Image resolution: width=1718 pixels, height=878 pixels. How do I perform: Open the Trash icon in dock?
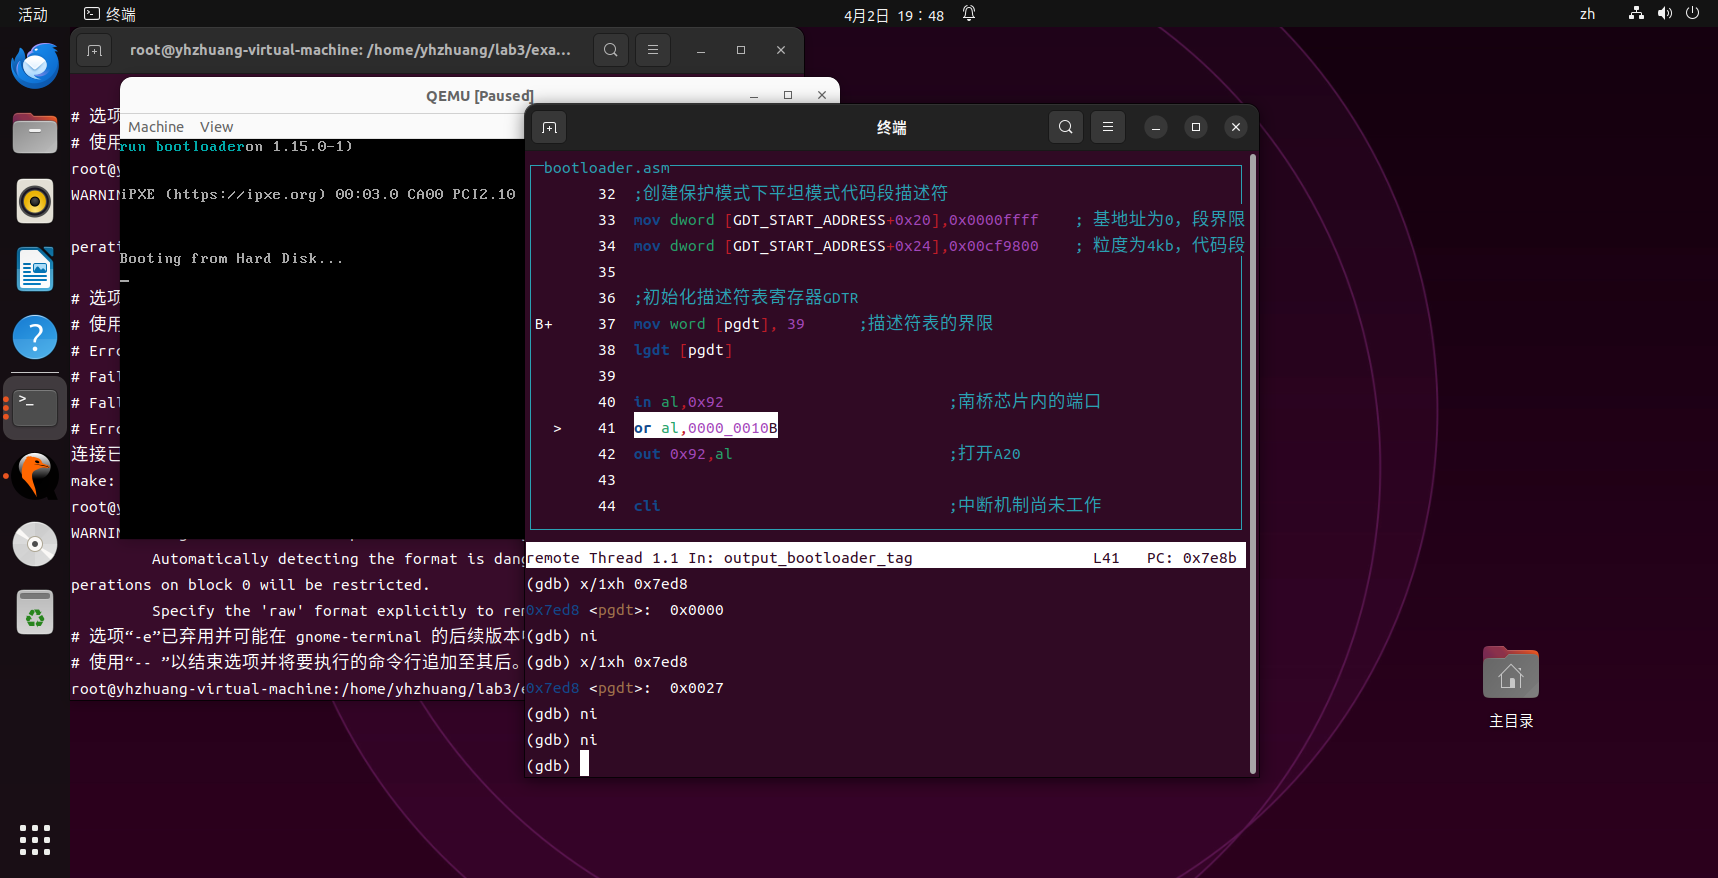click(x=35, y=612)
